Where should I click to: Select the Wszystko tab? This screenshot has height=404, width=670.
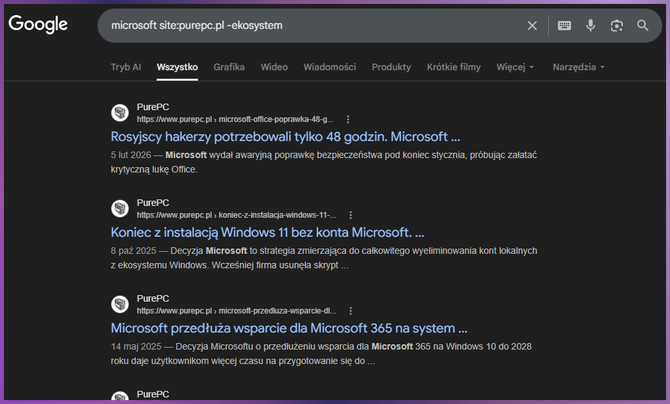177,67
